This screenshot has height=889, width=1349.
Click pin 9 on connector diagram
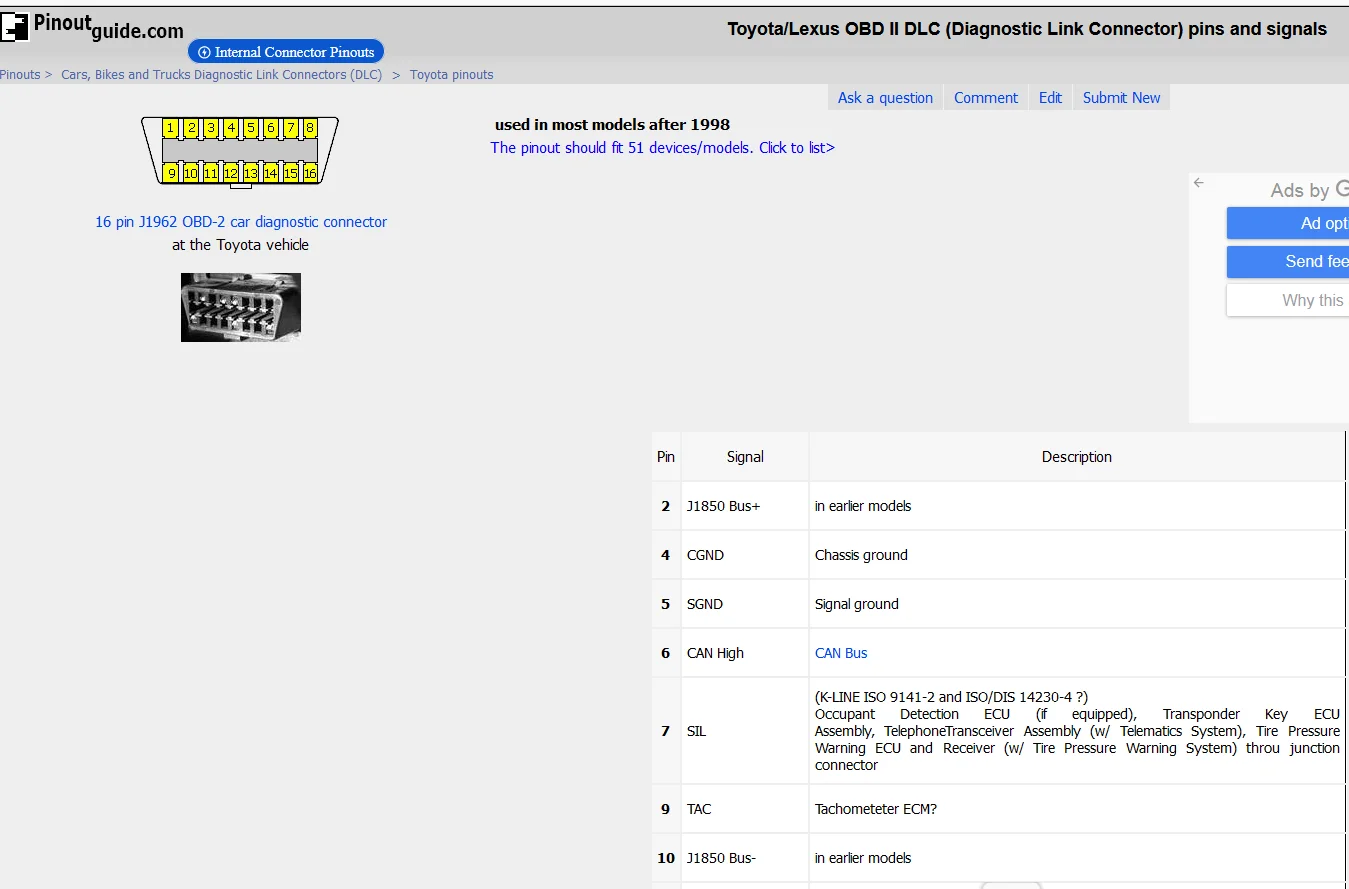[x=171, y=173]
